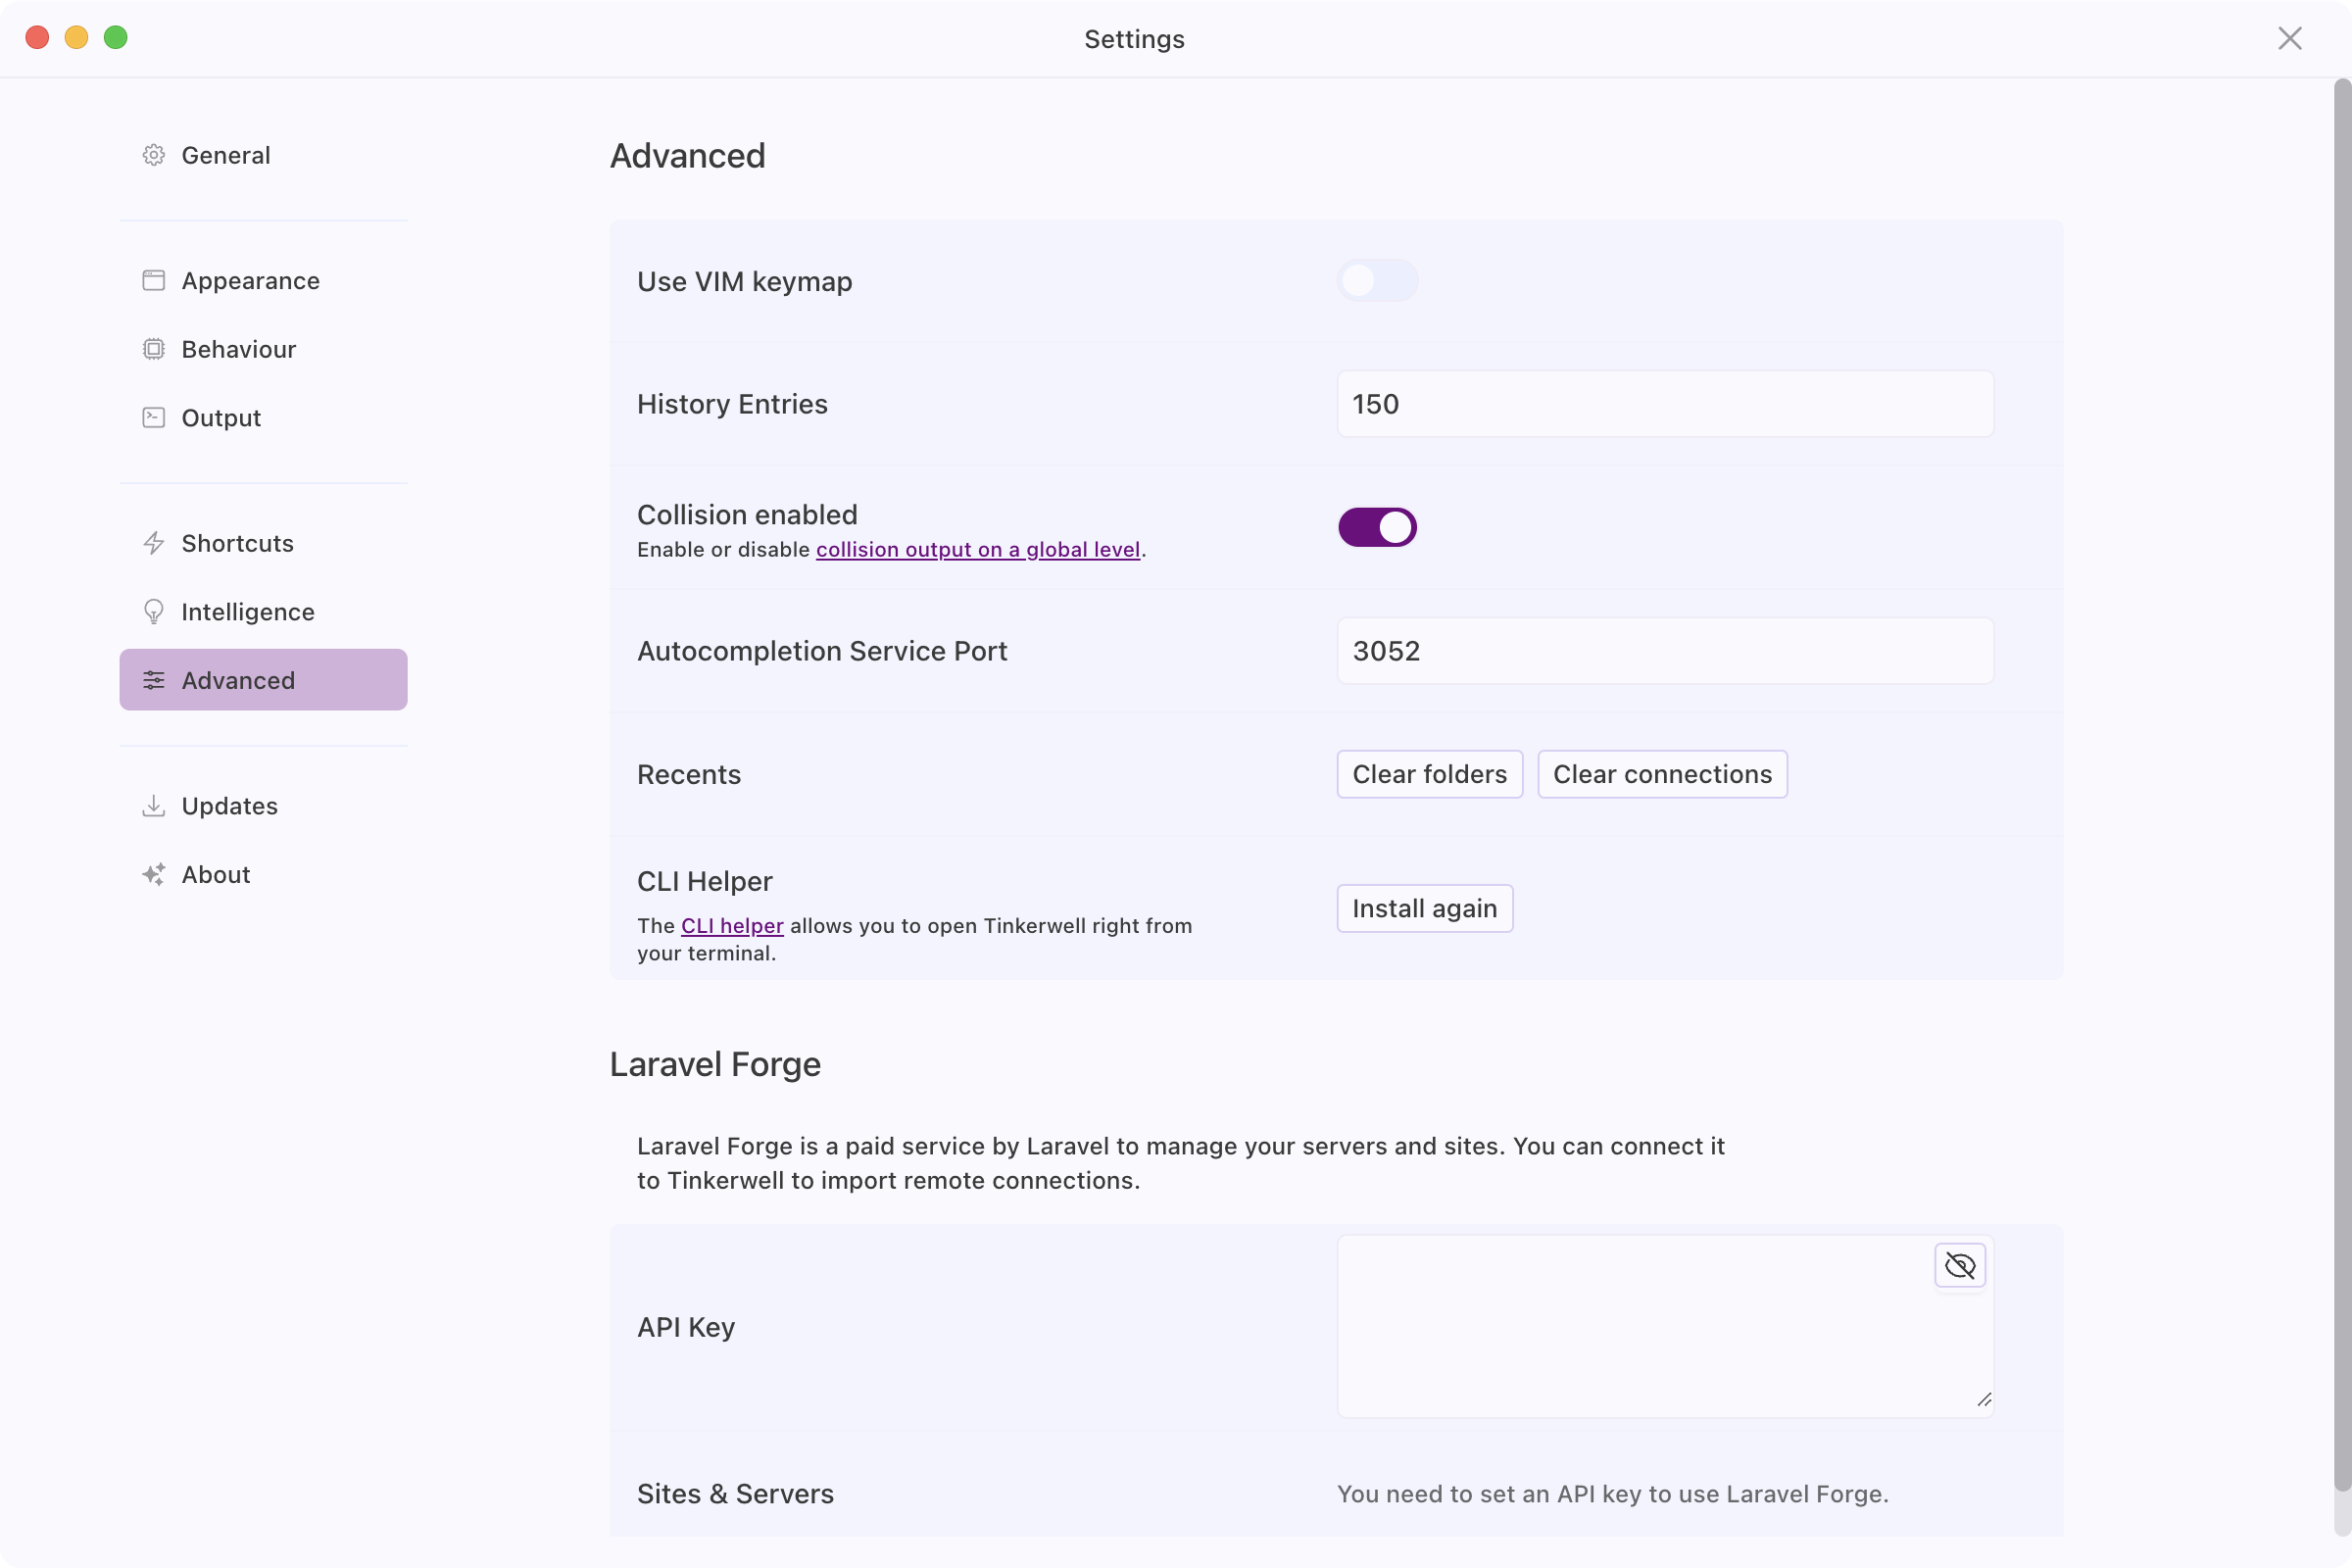Click the Shortcuts lightning bolt icon
Screen dimensions: 2352x1568
(153, 543)
